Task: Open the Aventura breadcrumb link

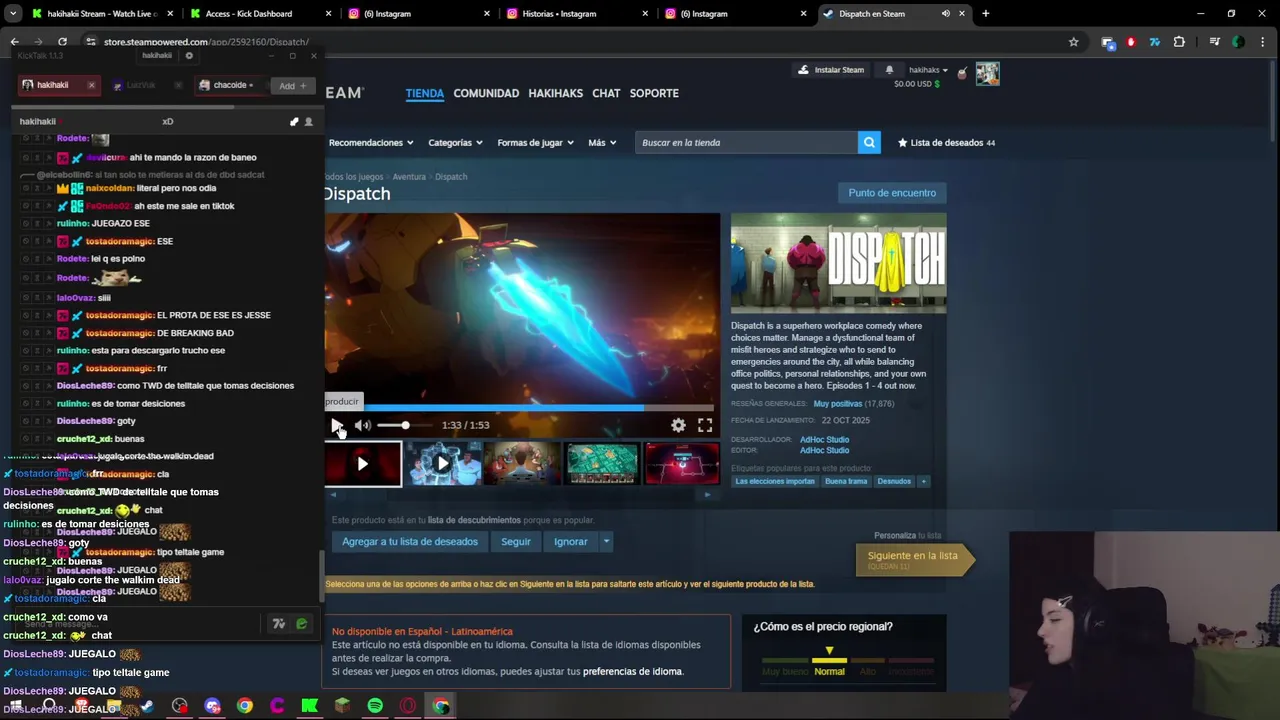Action: click(x=409, y=177)
